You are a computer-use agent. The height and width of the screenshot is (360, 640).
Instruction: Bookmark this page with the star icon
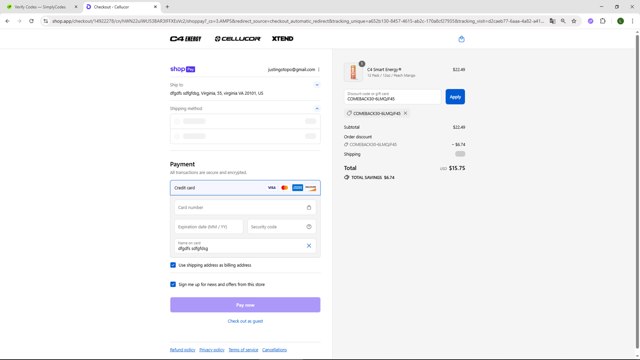point(573,21)
